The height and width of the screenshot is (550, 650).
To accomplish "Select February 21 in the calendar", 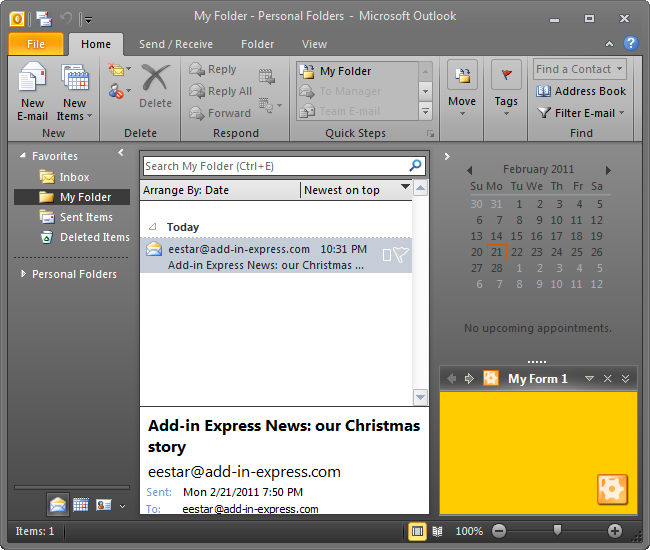I will (x=497, y=252).
